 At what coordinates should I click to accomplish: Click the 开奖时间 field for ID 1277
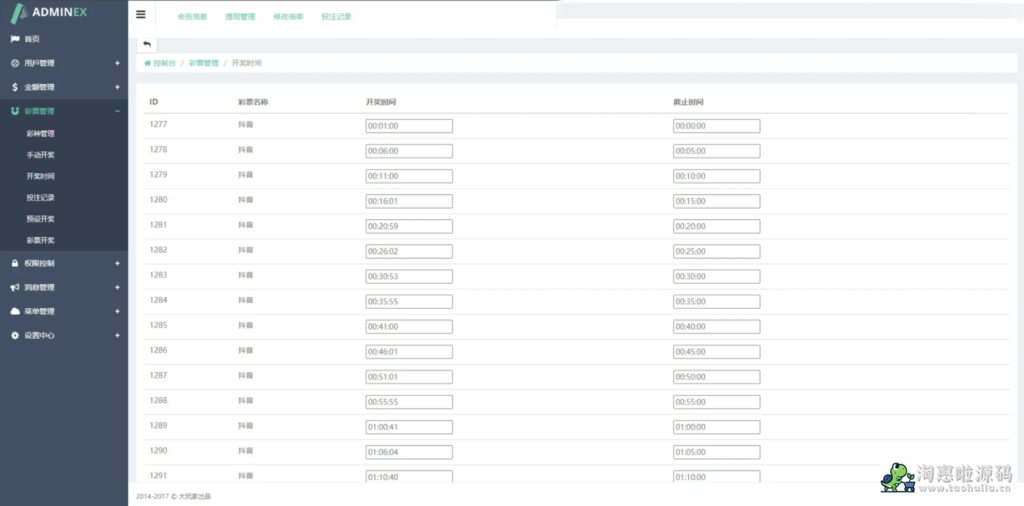409,126
